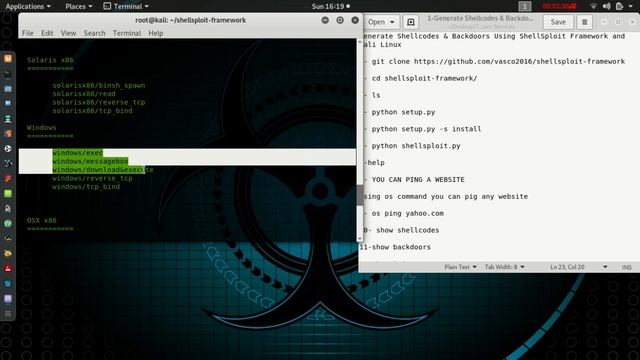Open the Terminal app menu in top bar
Viewport: 640px width, 360px height.
(126, 6)
